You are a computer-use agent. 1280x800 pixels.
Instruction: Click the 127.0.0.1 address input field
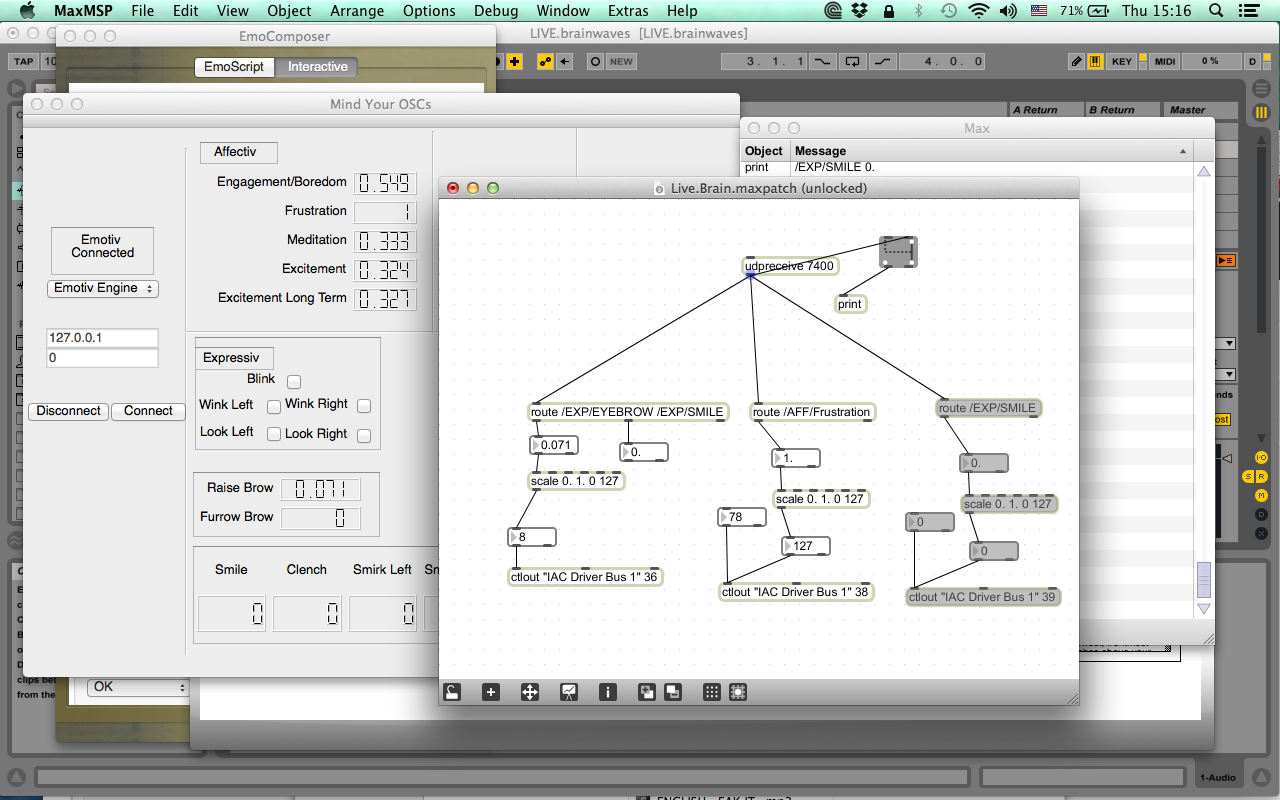102,337
